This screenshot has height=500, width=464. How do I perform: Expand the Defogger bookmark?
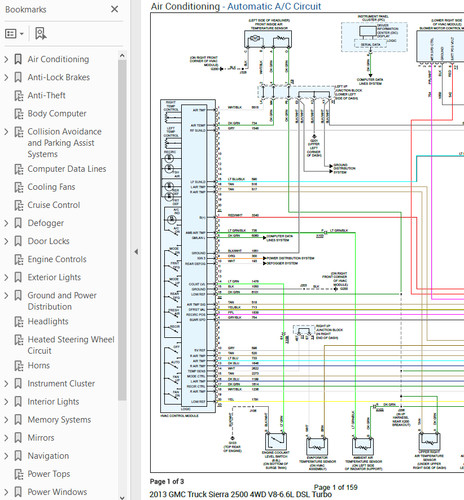6,223
